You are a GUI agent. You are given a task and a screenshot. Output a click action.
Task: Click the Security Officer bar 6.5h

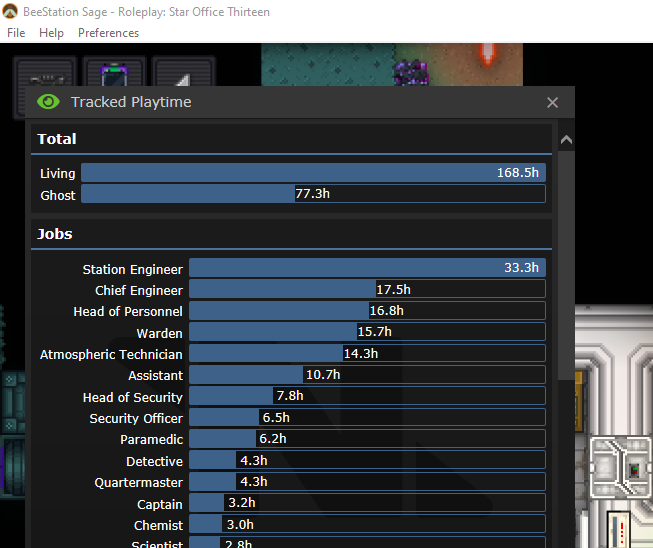pos(367,417)
